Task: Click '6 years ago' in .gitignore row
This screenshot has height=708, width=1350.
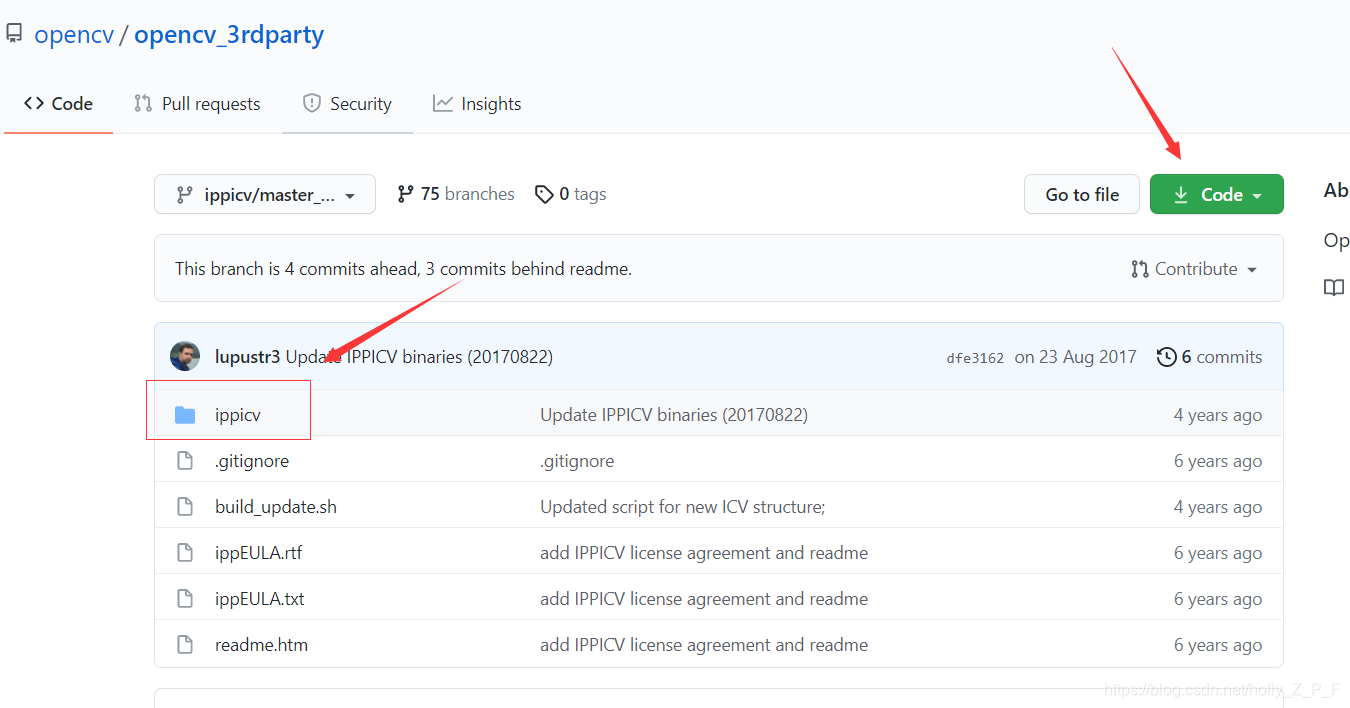Action: click(1218, 461)
